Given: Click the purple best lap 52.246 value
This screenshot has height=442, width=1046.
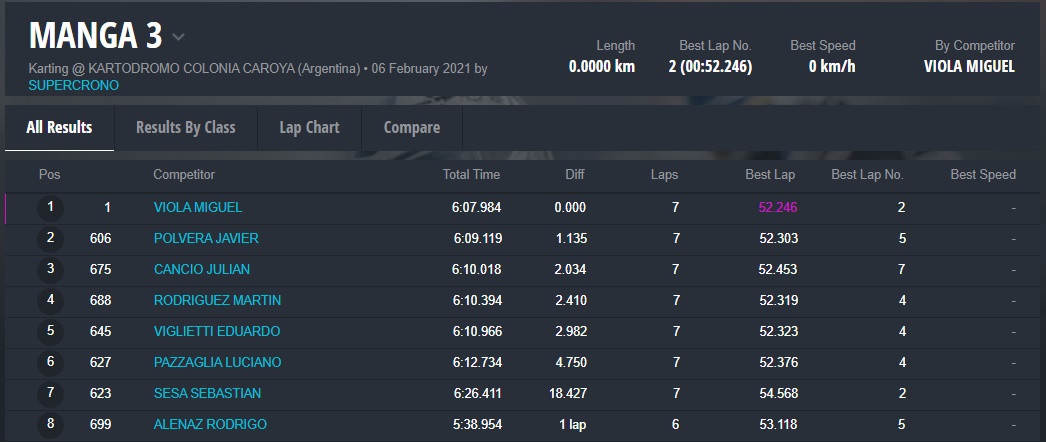Looking at the screenshot, I should pos(777,208).
